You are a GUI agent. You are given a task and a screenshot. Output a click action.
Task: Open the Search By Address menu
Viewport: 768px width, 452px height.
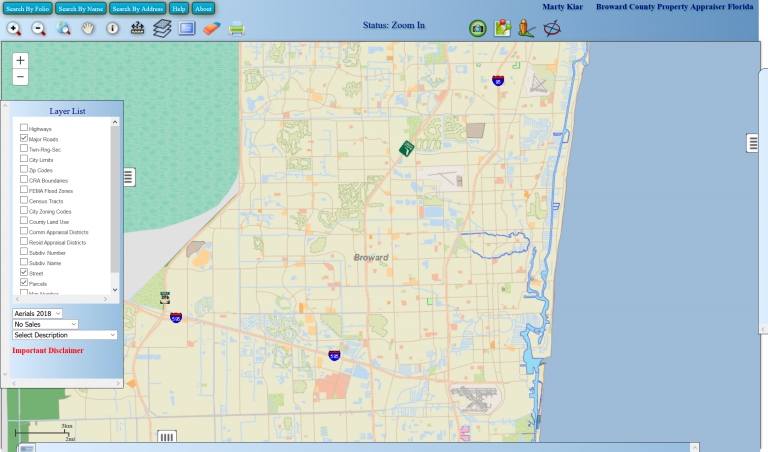tap(137, 8)
